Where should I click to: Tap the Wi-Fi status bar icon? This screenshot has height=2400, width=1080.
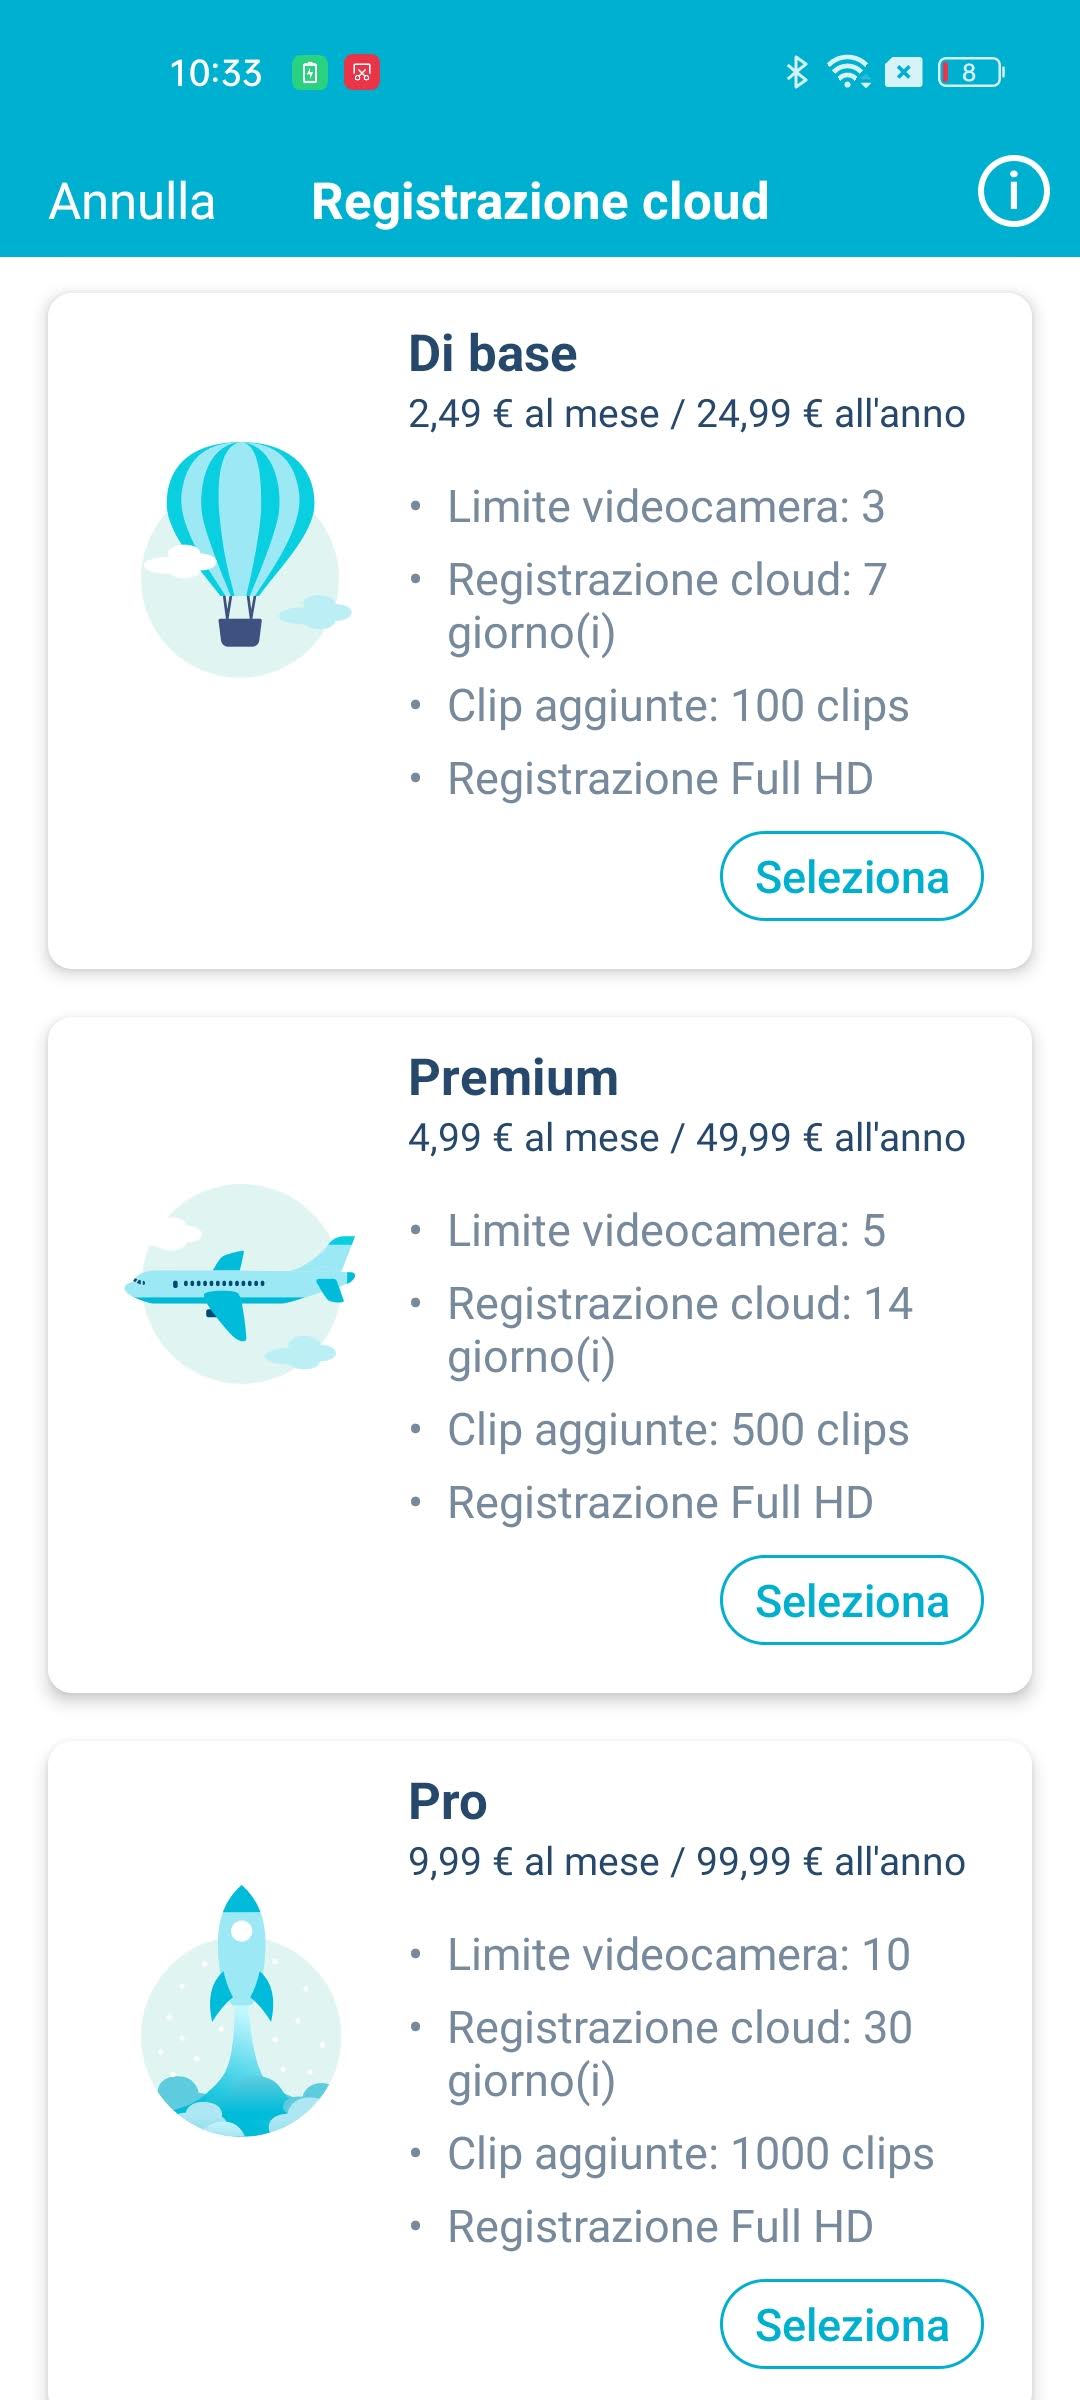click(x=848, y=72)
